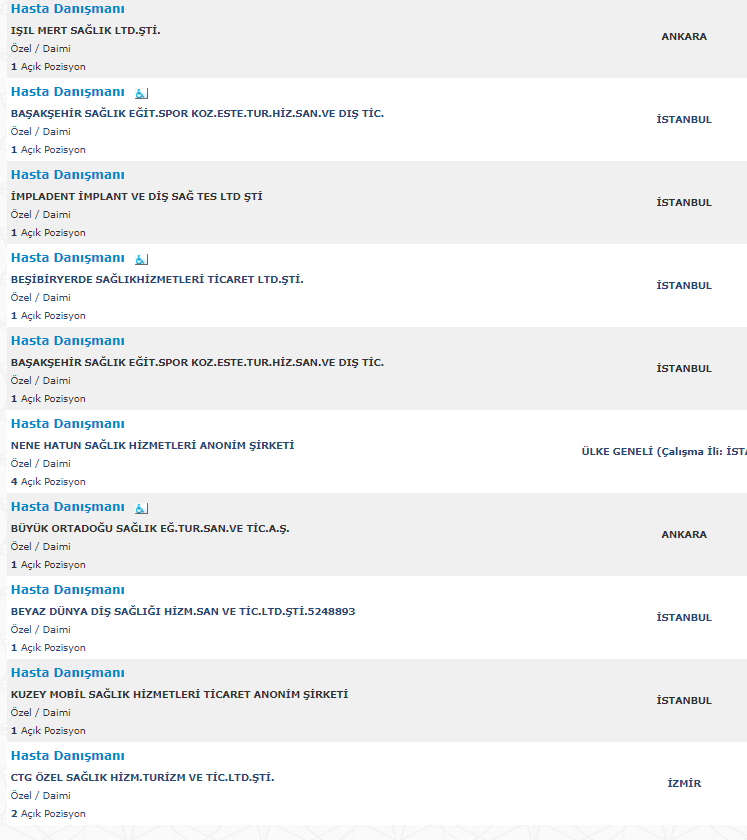Click the İZMİR location of CTG listing

point(684,783)
